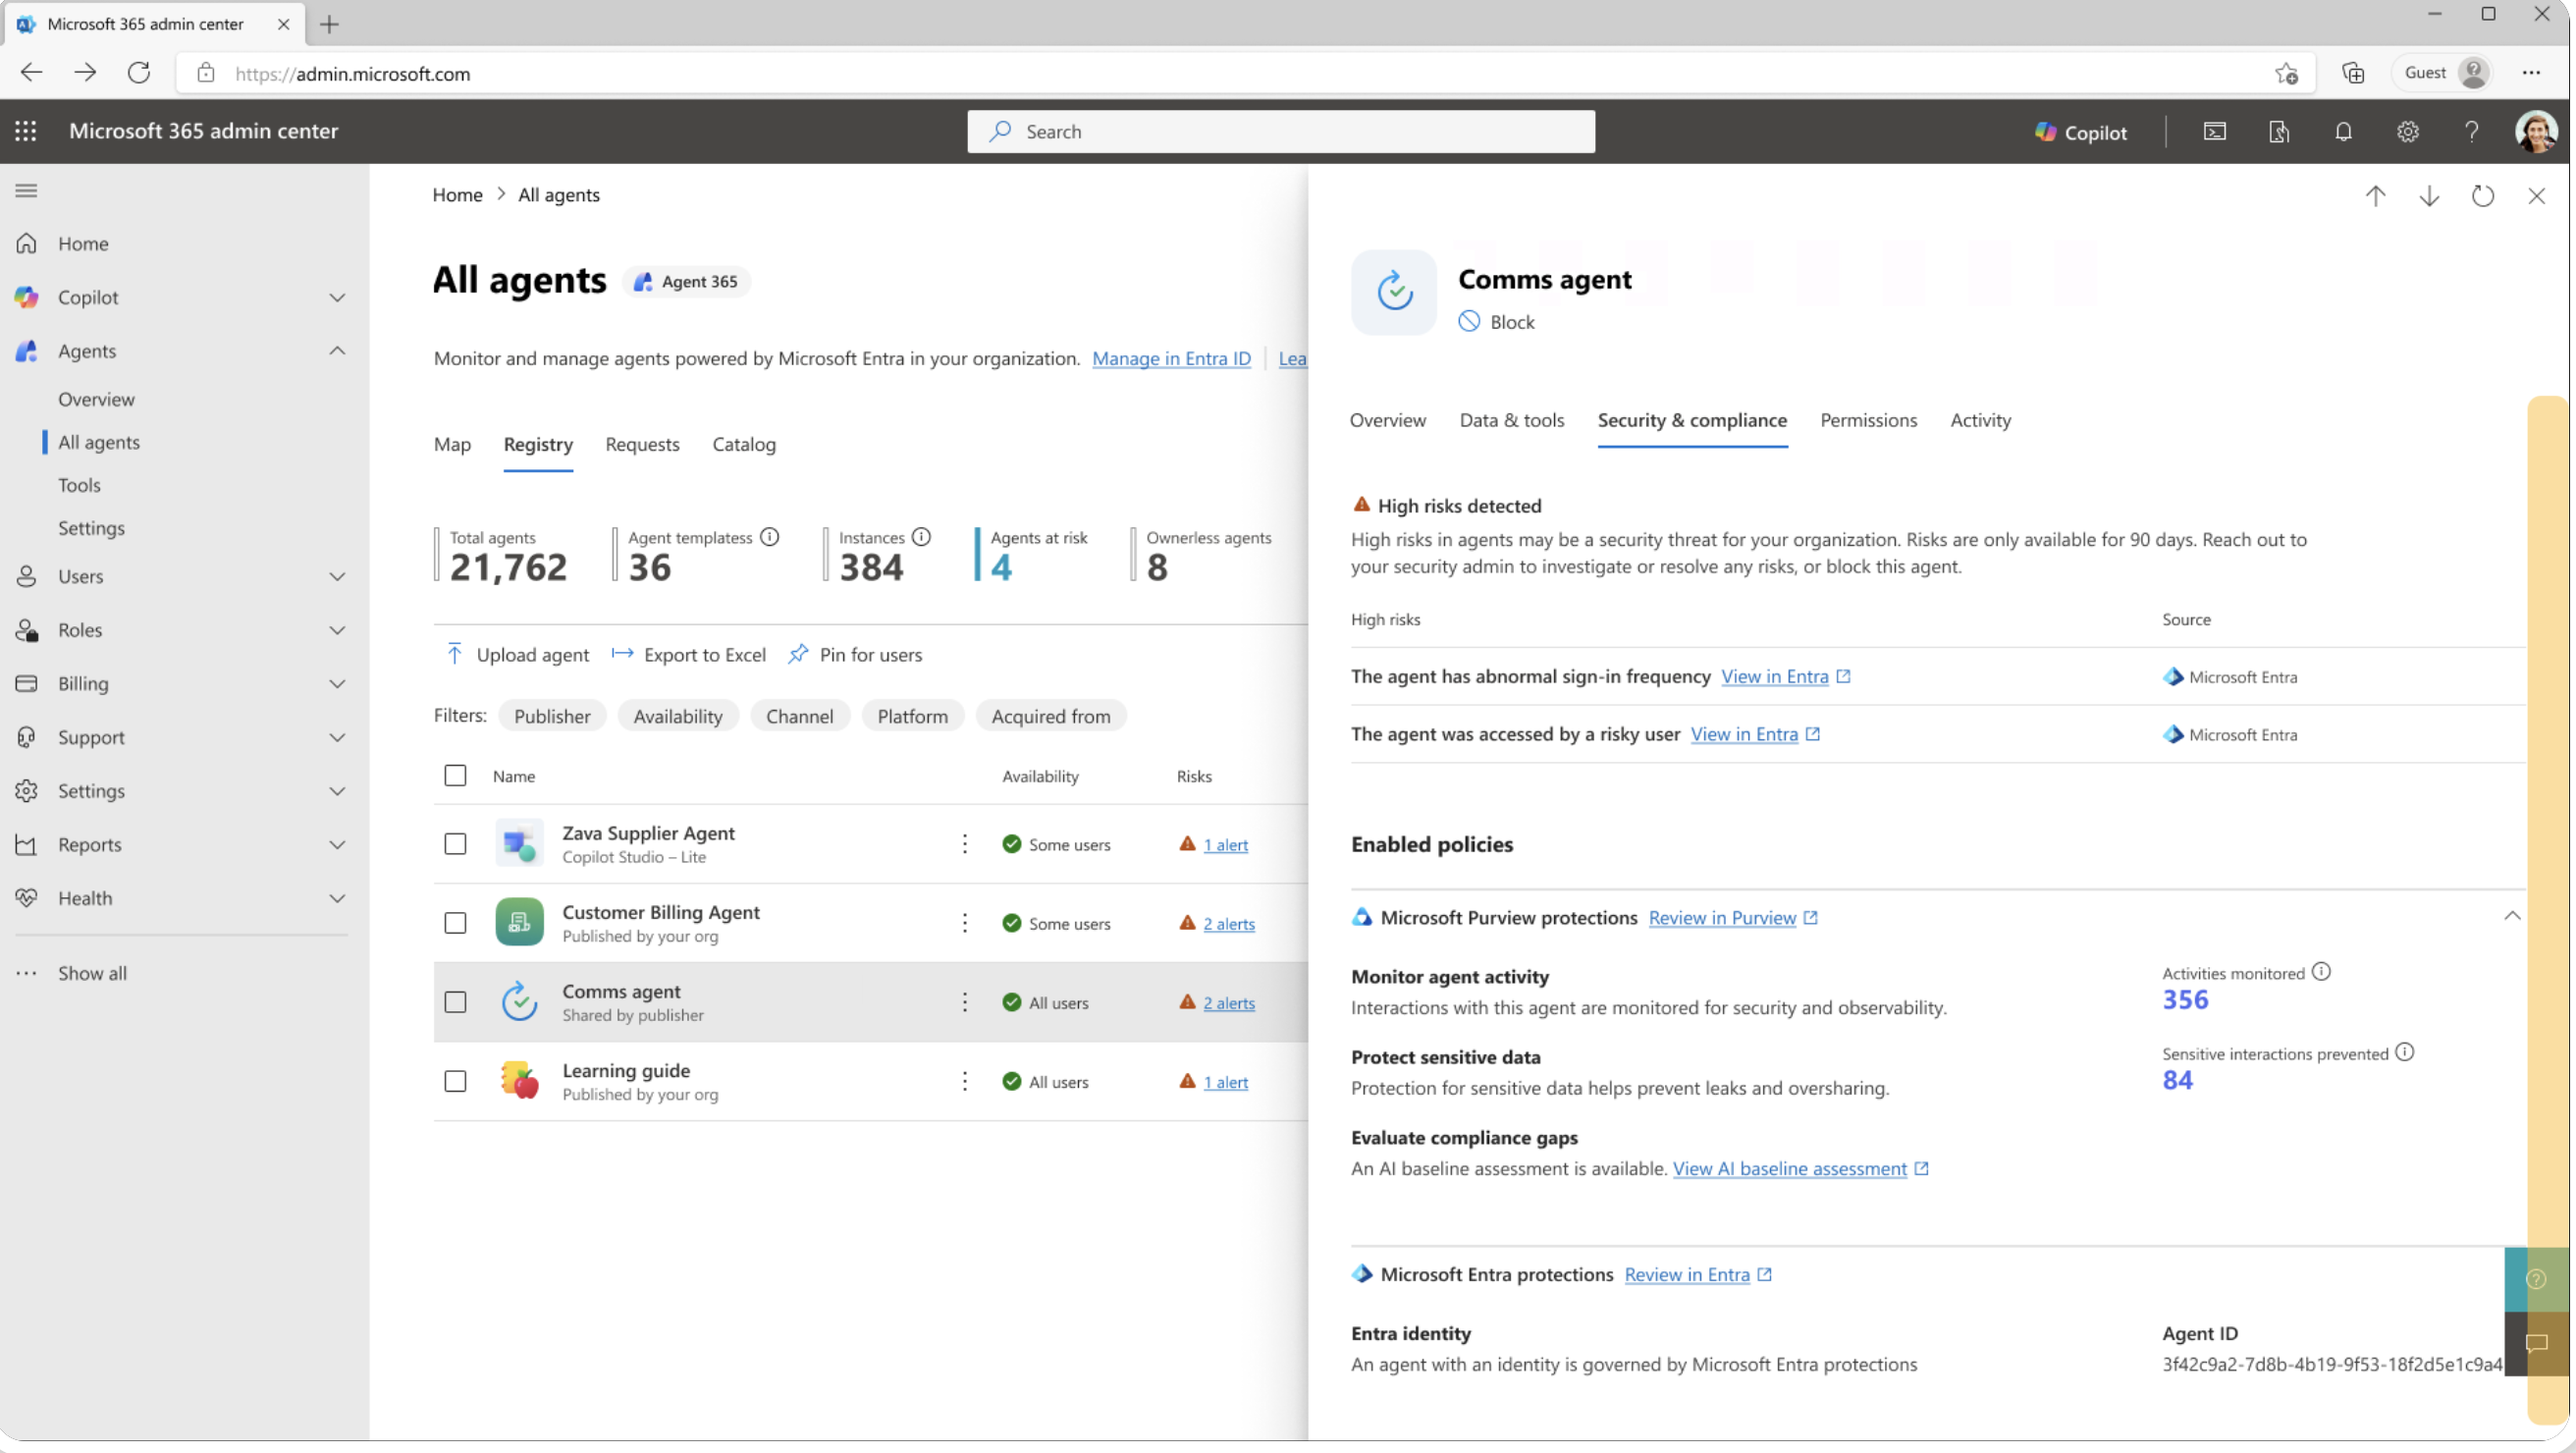Open the Availability filter
Image resolution: width=2576 pixels, height=1453 pixels.
point(678,717)
